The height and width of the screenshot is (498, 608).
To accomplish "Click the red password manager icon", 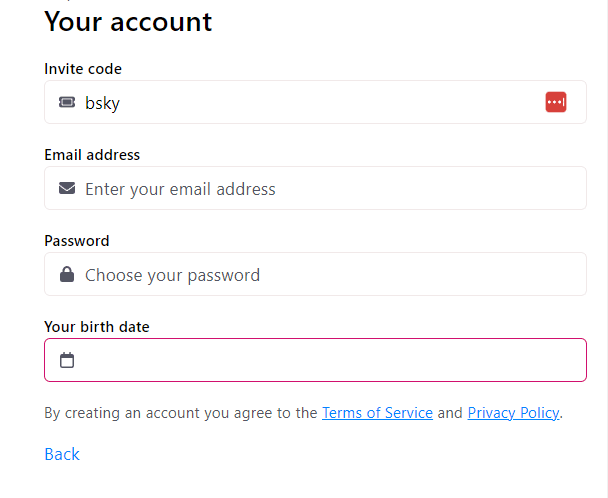I will pyautogui.click(x=556, y=102).
